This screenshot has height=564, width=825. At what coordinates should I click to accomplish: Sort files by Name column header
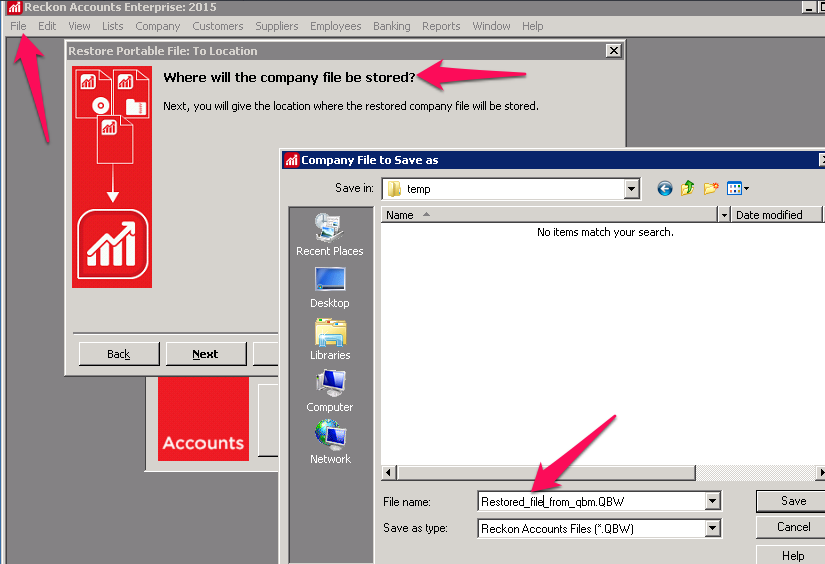pos(549,215)
